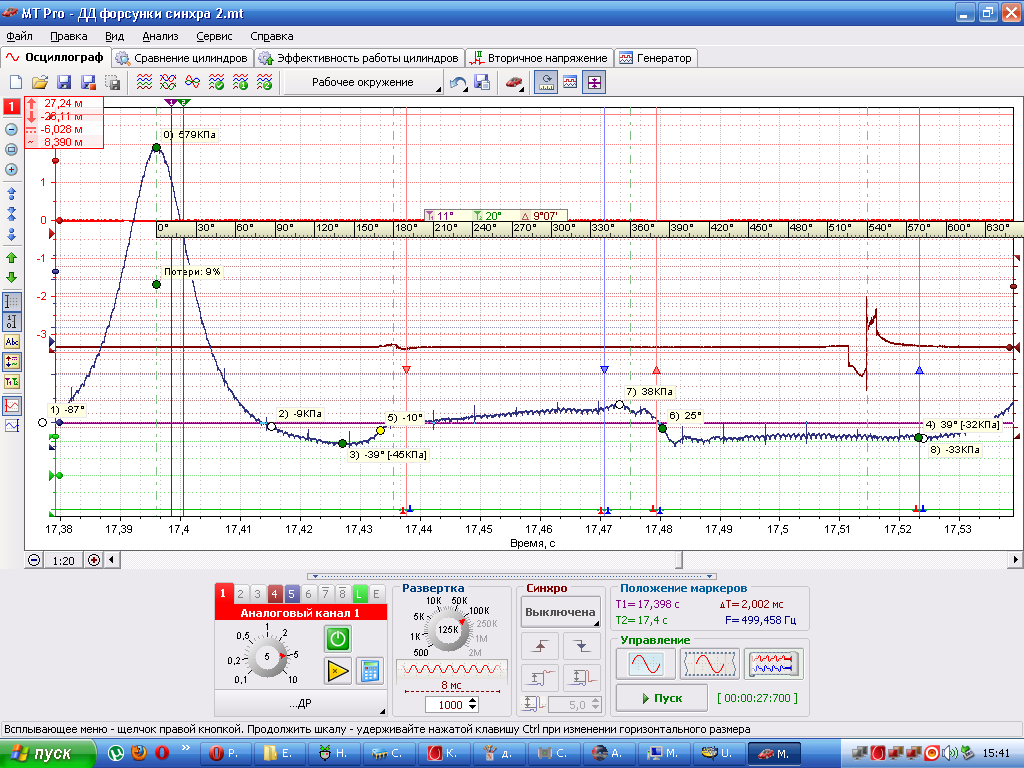This screenshot has width=1024, height=768.
Task: Click the Windows пуск start button
Action: 47,754
